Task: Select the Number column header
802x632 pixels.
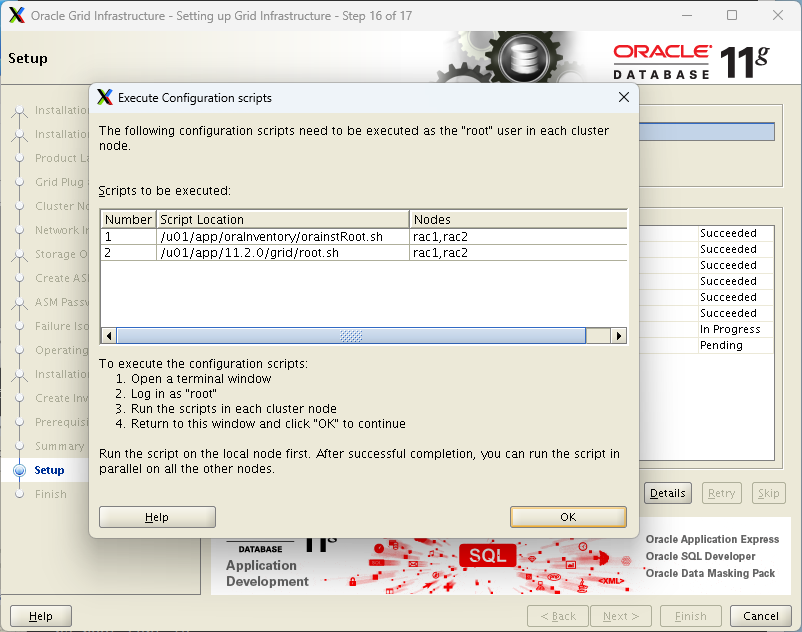Action: [128, 219]
